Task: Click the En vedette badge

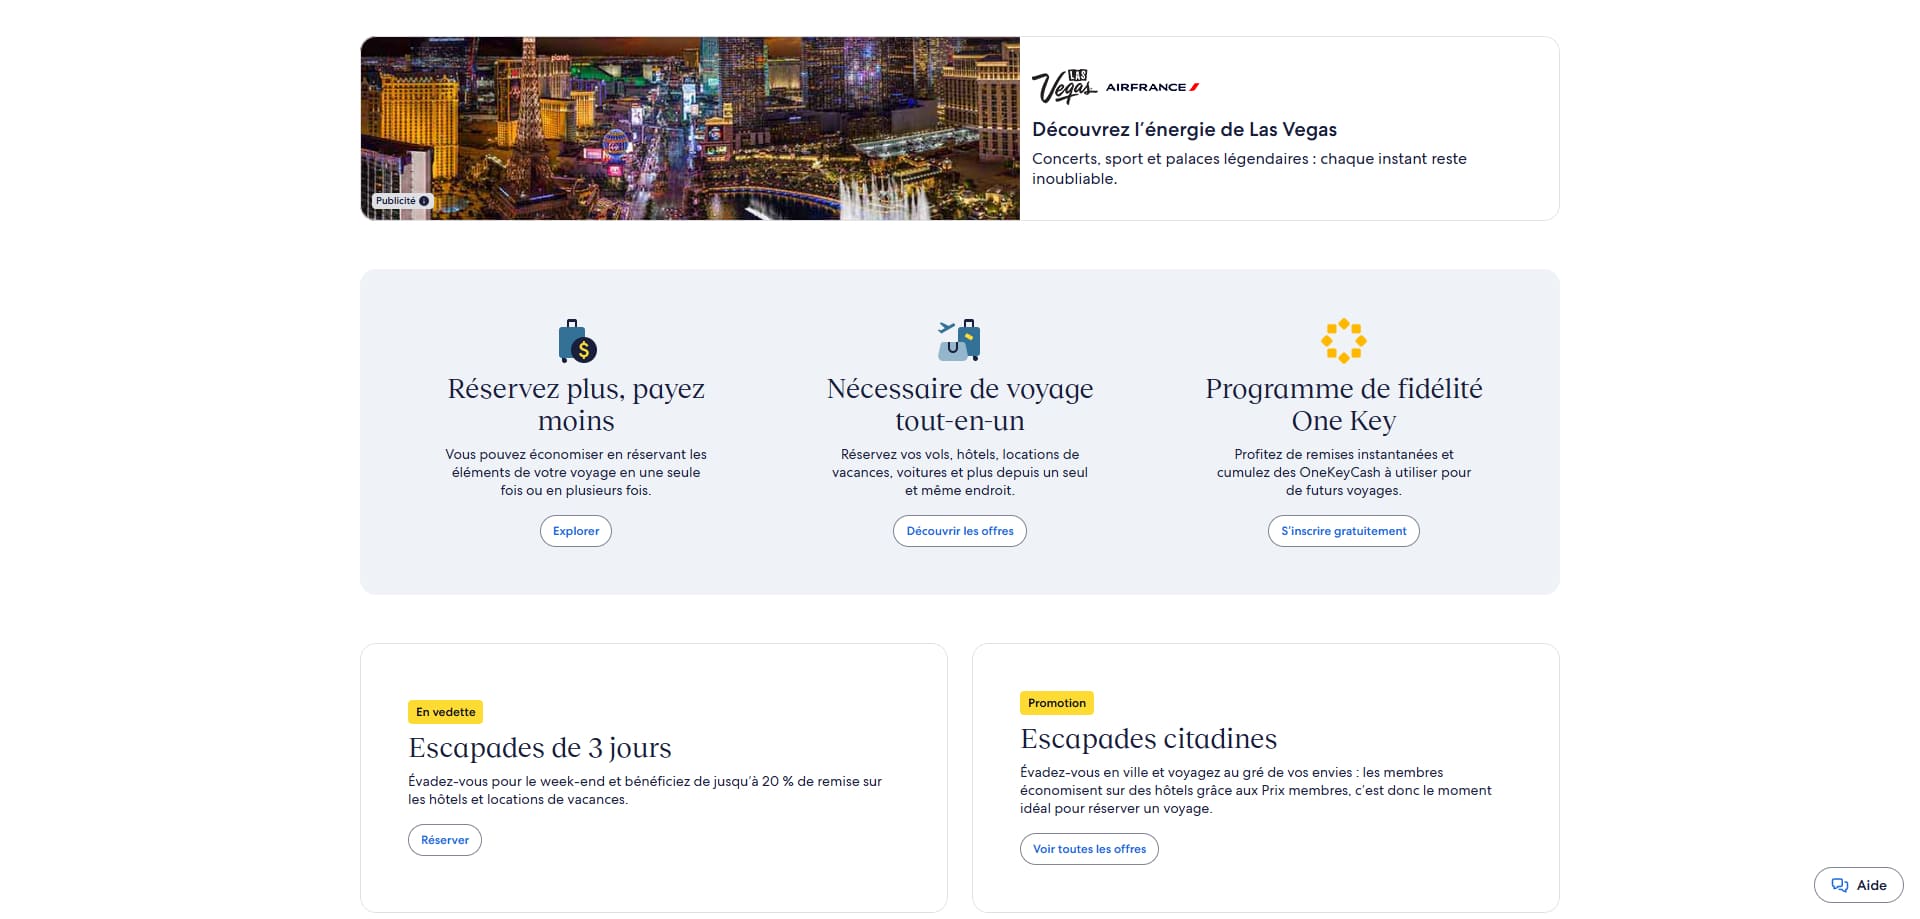Action: pyautogui.click(x=446, y=712)
